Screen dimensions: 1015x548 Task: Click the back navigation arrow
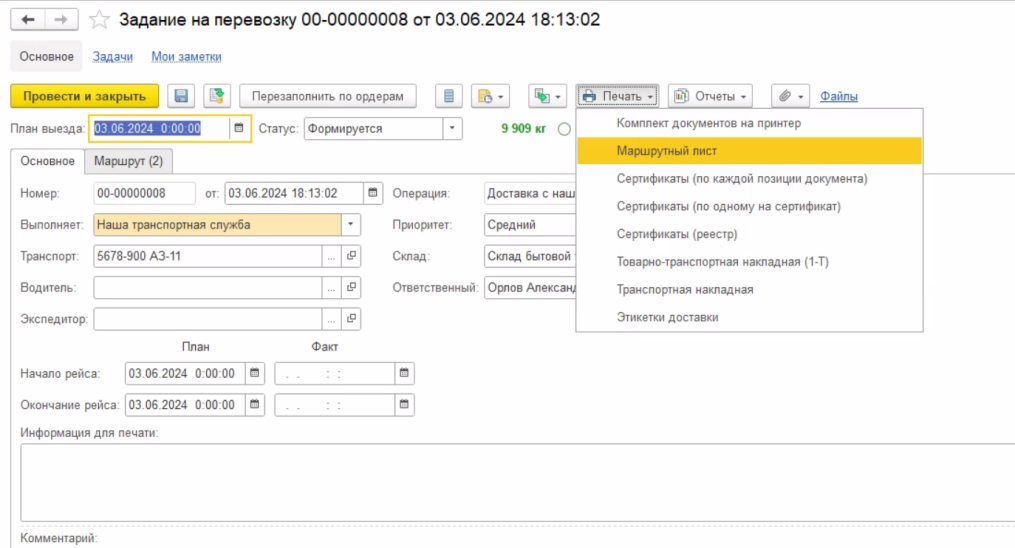(x=27, y=20)
